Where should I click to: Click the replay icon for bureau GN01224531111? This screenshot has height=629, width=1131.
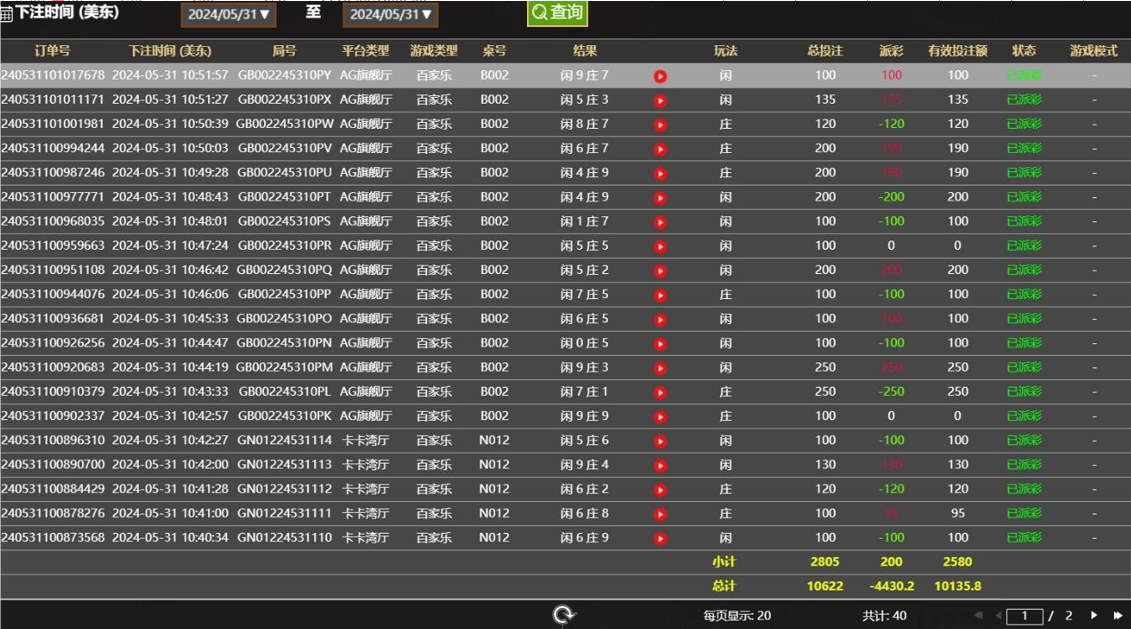[660, 513]
